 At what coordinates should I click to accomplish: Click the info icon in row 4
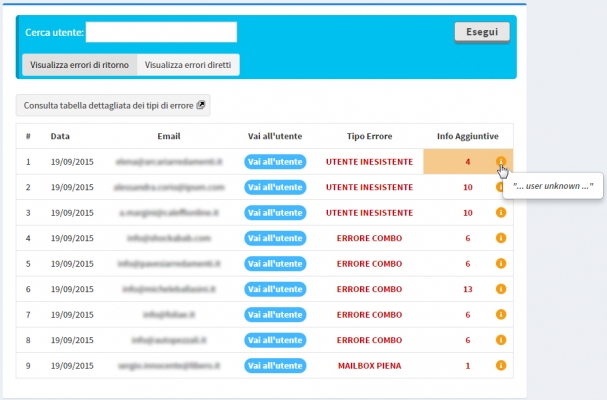coord(501,238)
